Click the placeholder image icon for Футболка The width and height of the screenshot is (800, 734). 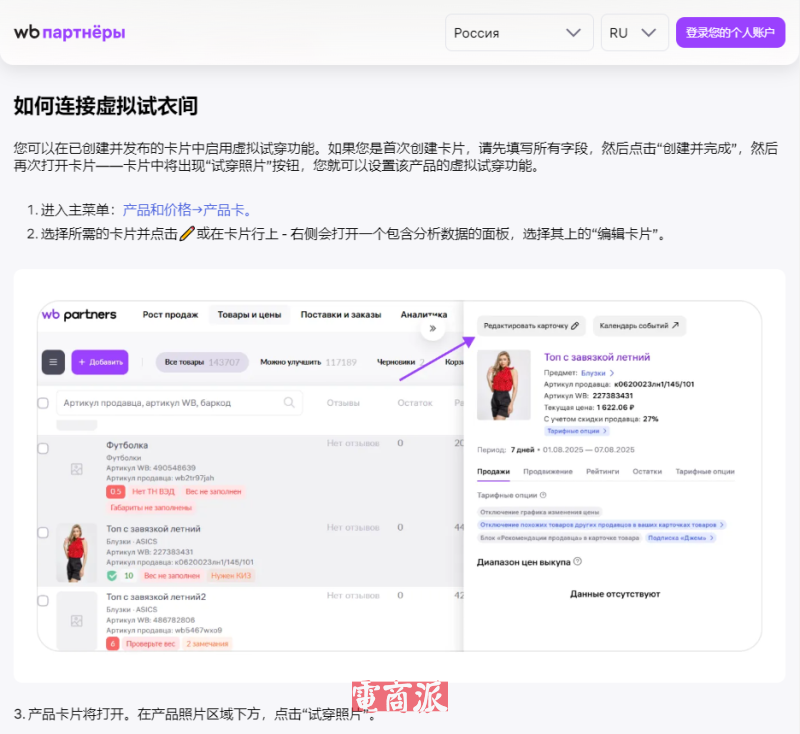[x=75, y=469]
